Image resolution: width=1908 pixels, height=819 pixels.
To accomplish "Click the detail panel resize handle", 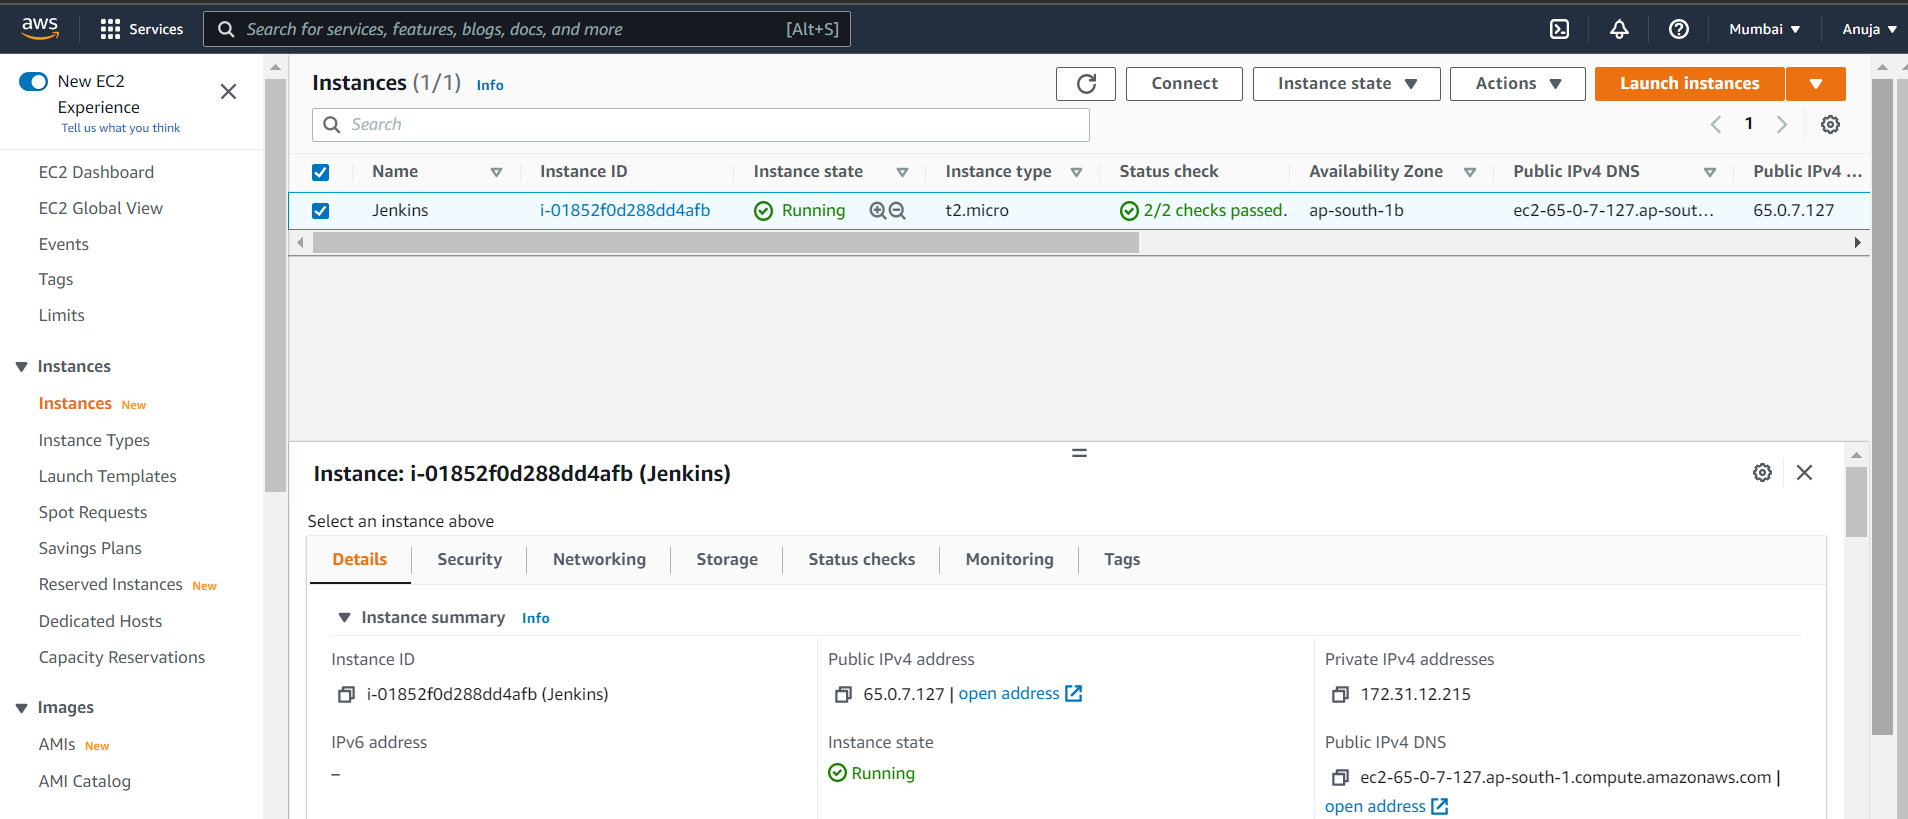I will [x=1079, y=453].
